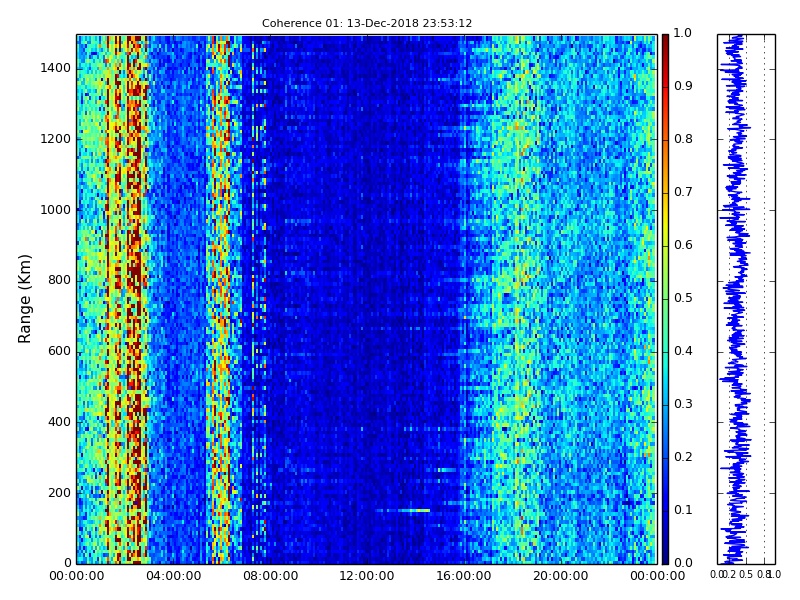800x600 pixels.
Task: Click the colorbar tick label '0.4'
Action: click(x=683, y=351)
